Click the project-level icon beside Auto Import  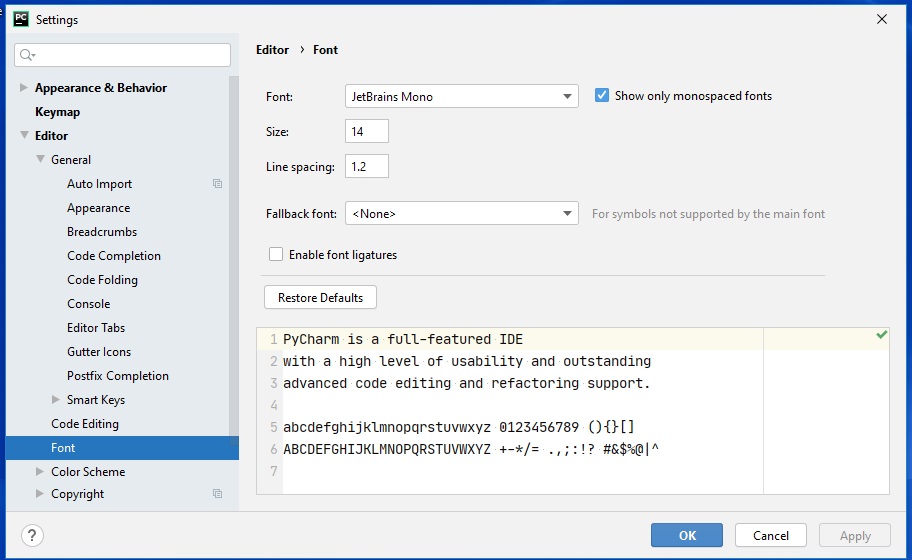(x=217, y=184)
